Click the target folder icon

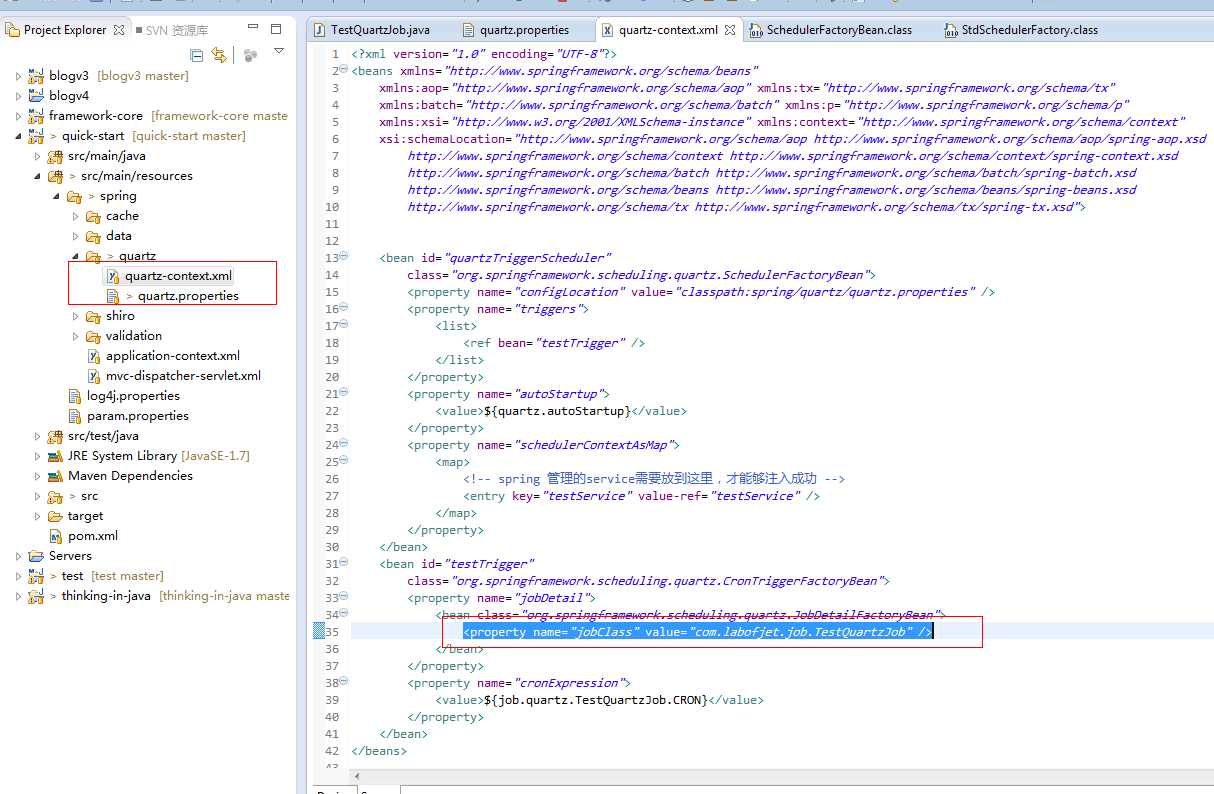click(55, 516)
